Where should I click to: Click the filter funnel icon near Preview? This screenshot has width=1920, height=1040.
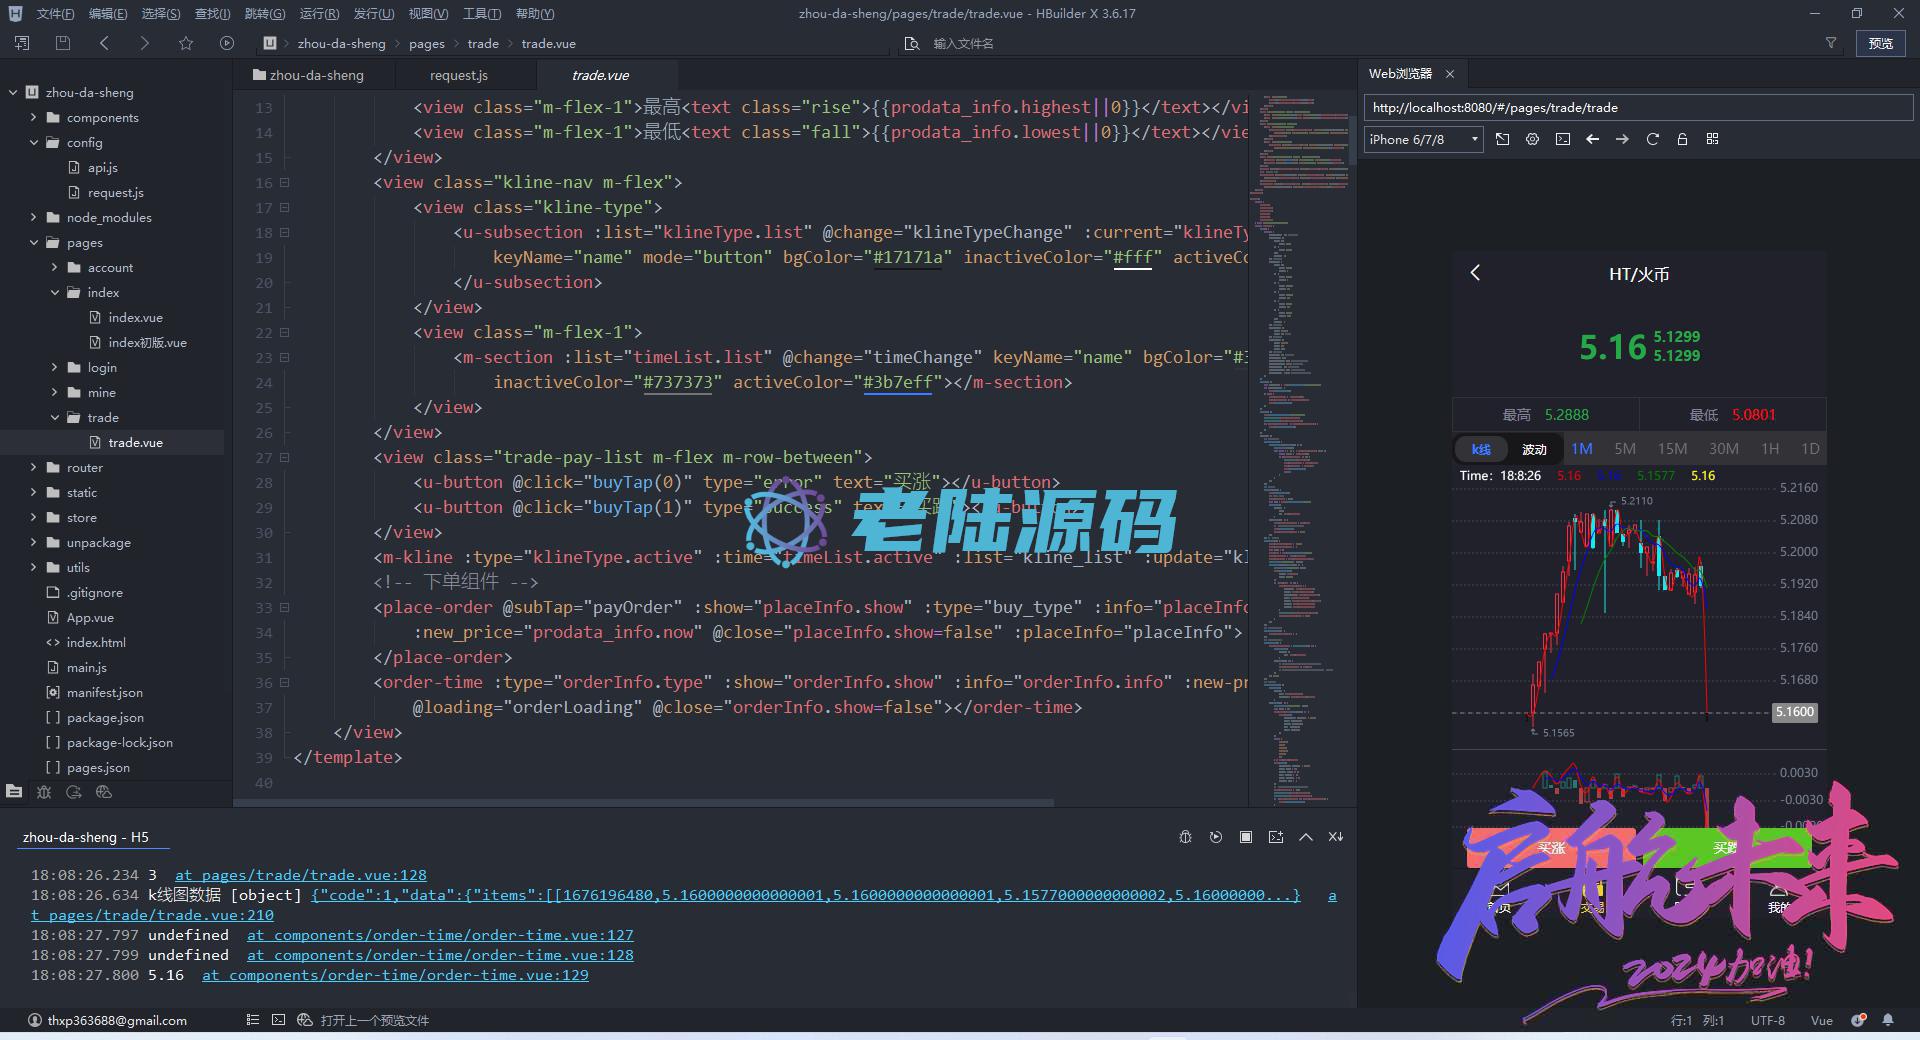pos(1831,43)
